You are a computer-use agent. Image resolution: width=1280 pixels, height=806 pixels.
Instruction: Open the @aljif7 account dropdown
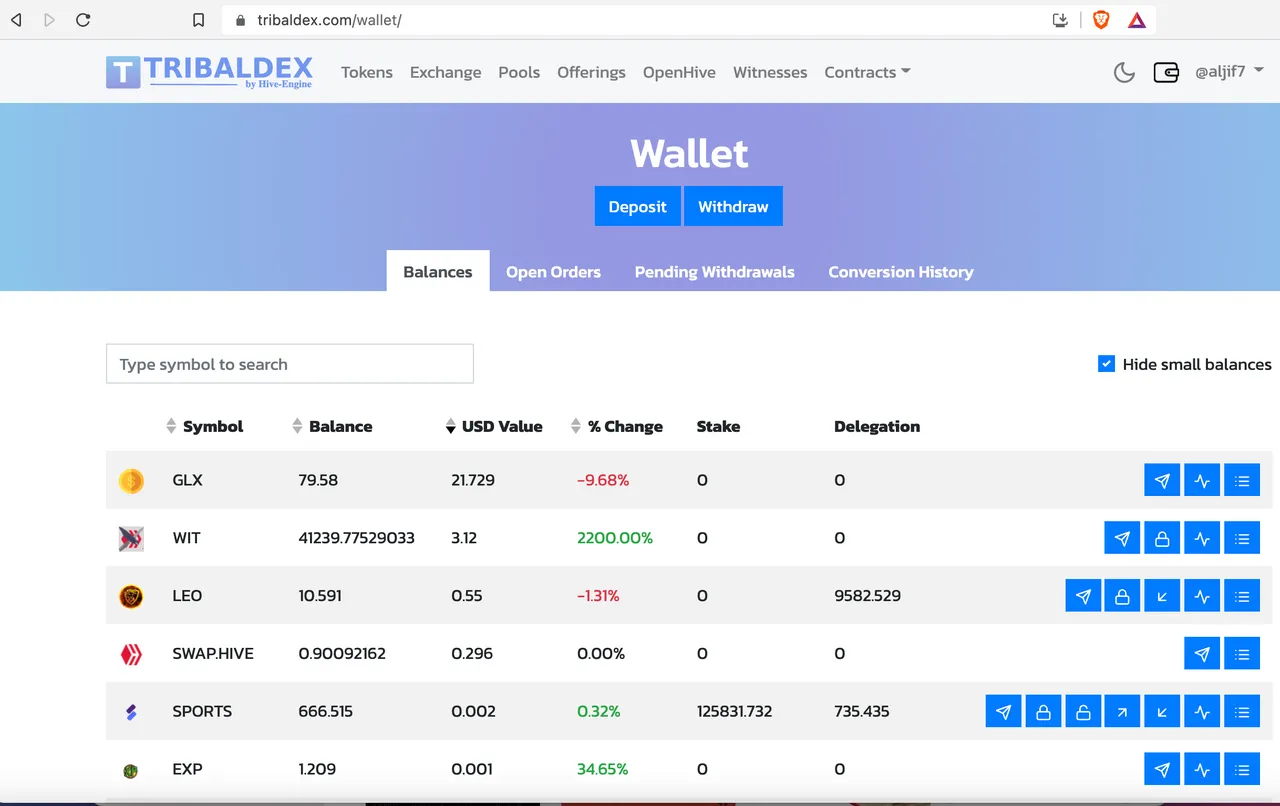pos(1230,72)
